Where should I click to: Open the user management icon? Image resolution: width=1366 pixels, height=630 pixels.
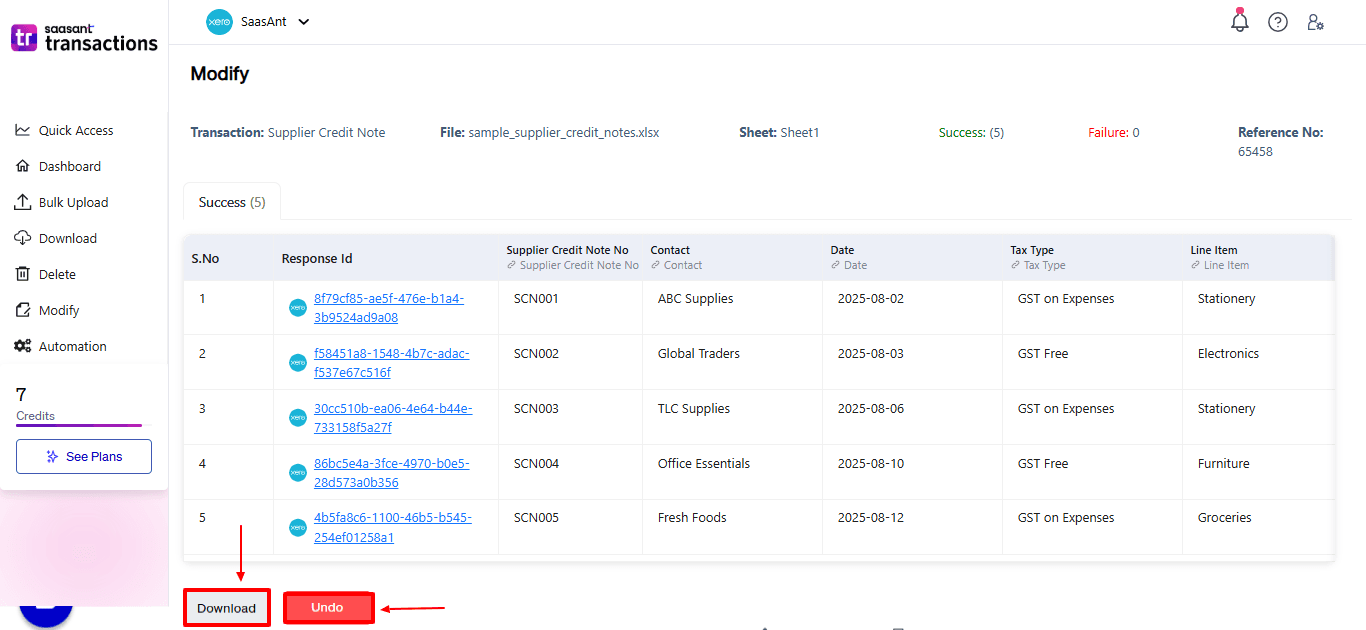pyautogui.click(x=1315, y=21)
